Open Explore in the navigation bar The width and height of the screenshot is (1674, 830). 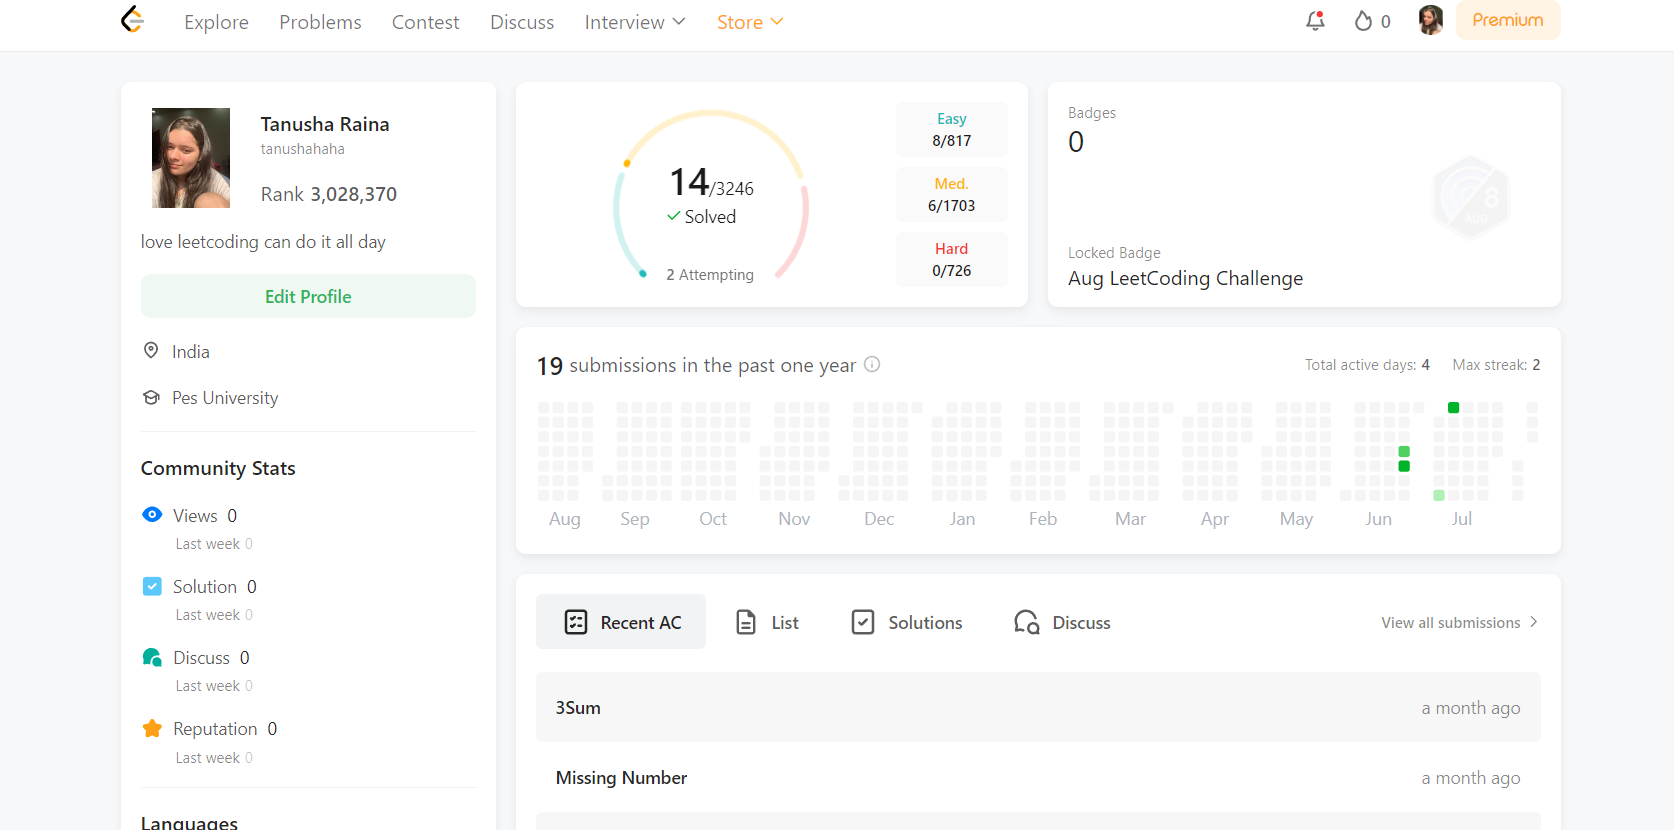(216, 22)
